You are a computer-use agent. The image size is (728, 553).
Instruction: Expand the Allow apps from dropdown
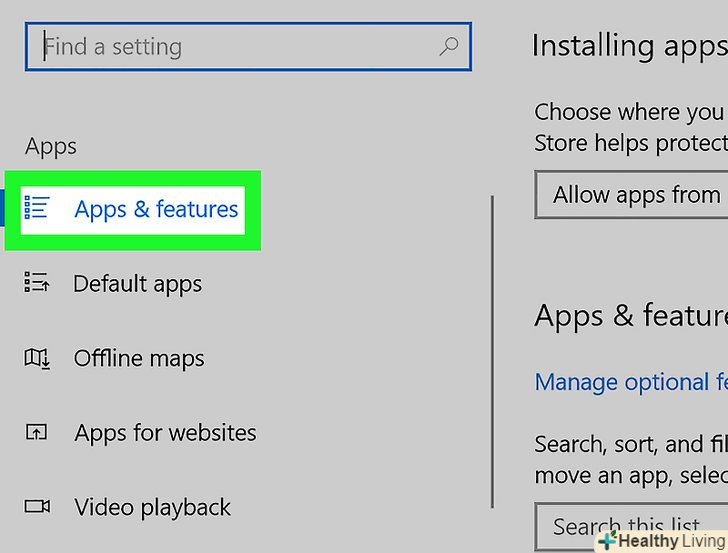pyautogui.click(x=632, y=194)
